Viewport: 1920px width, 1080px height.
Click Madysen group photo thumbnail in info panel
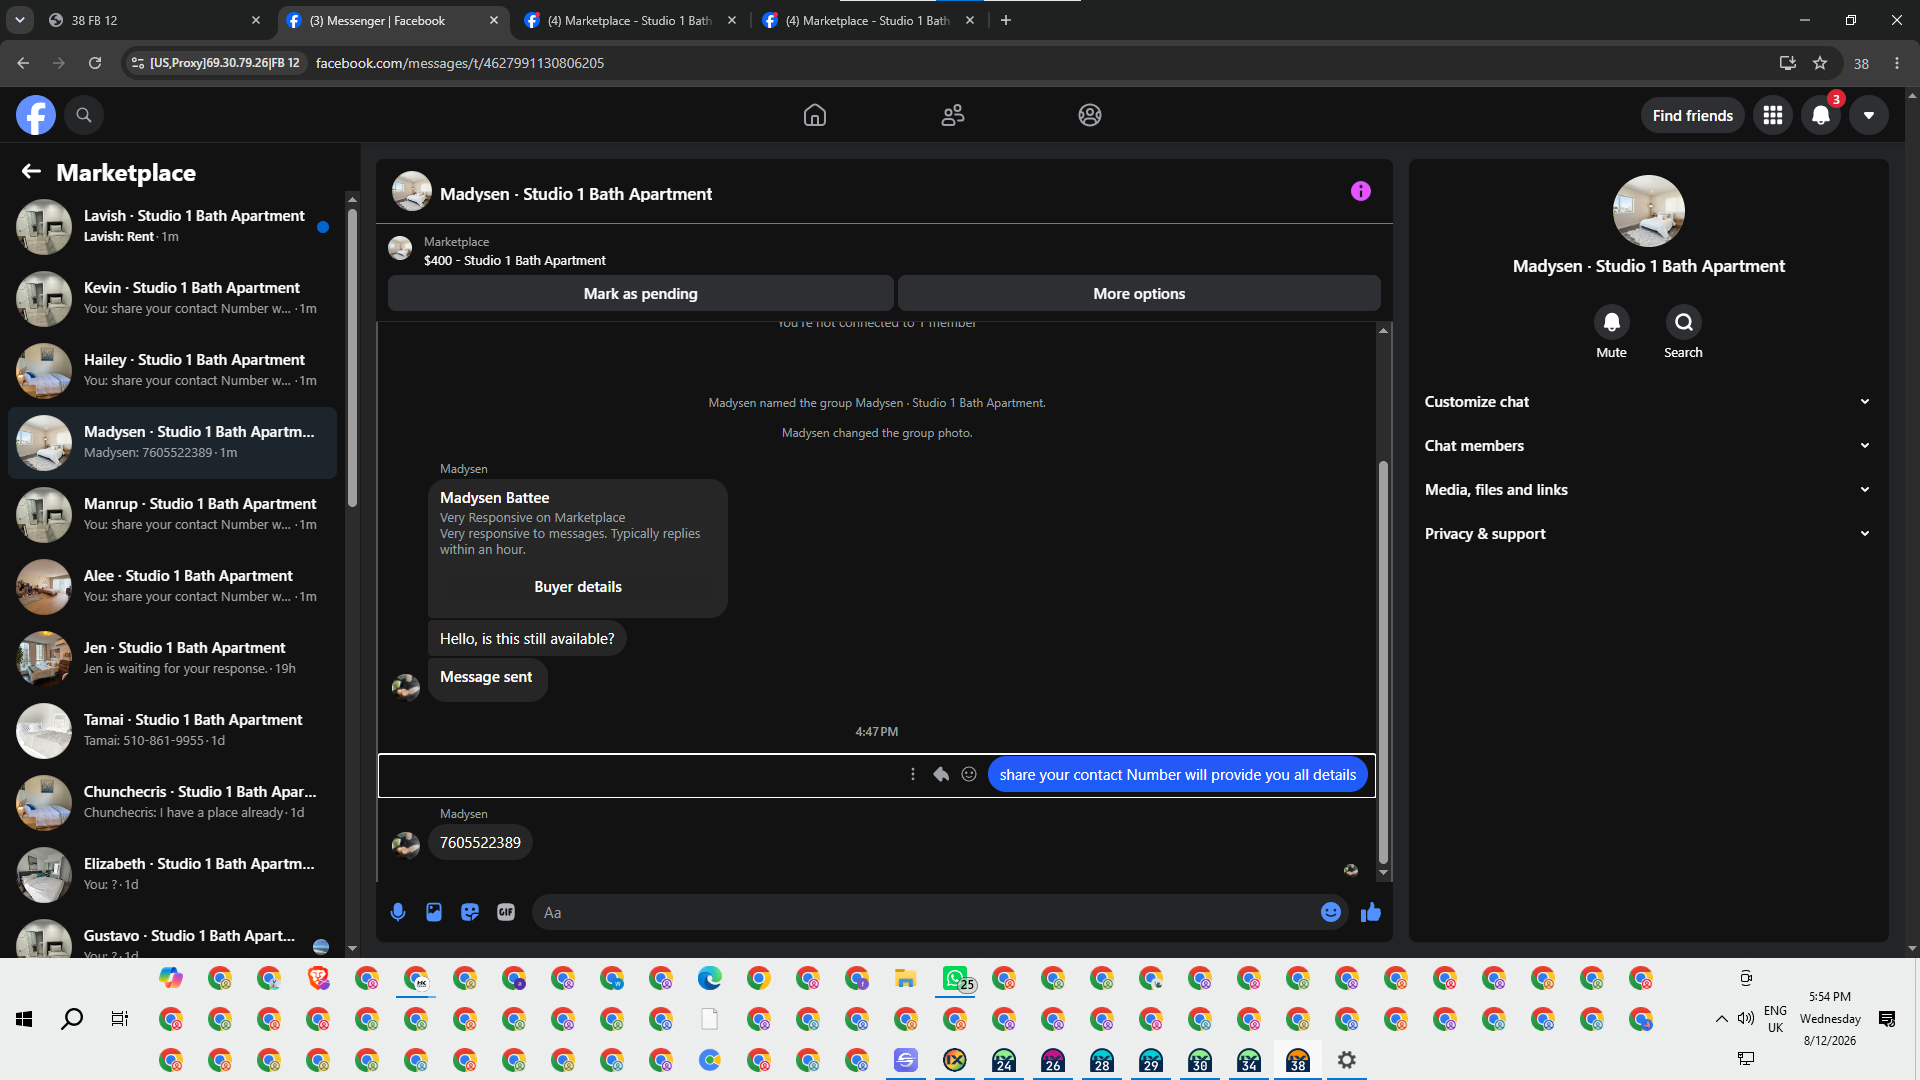[1648, 211]
